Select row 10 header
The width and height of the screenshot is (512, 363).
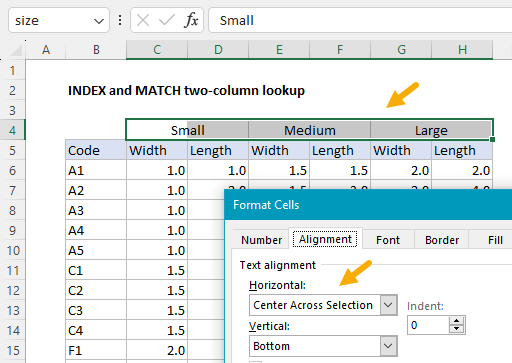[13, 250]
